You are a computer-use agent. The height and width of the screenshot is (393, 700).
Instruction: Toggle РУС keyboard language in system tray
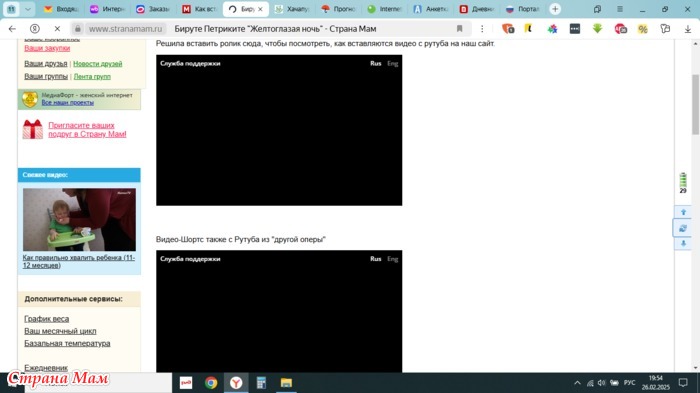click(x=629, y=383)
